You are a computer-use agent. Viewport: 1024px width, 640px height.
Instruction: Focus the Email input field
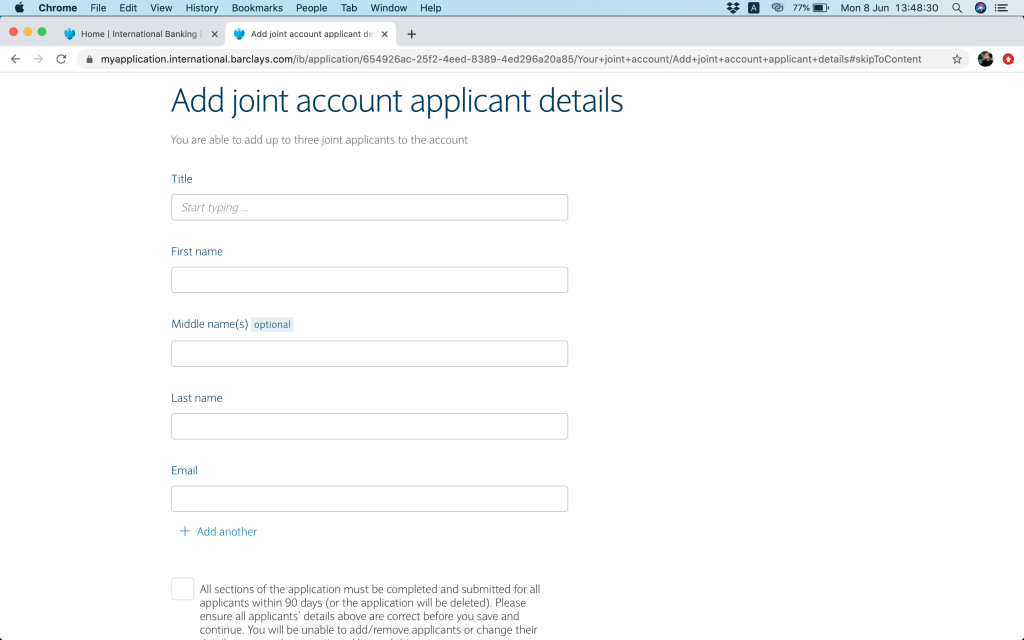(x=369, y=499)
